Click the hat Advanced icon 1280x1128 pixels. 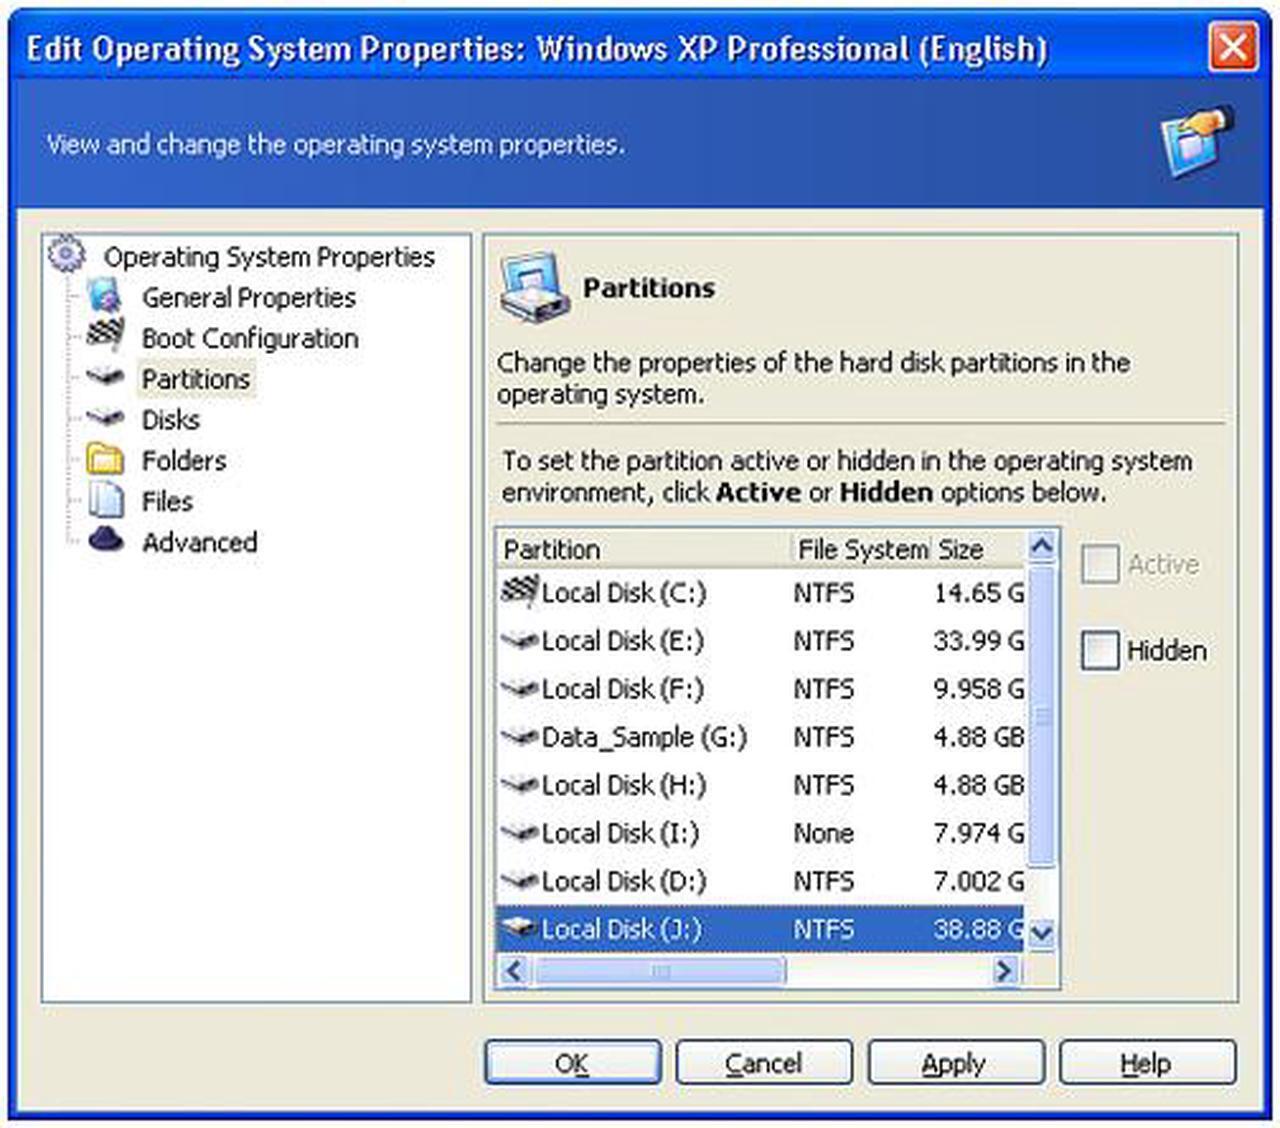click(105, 540)
